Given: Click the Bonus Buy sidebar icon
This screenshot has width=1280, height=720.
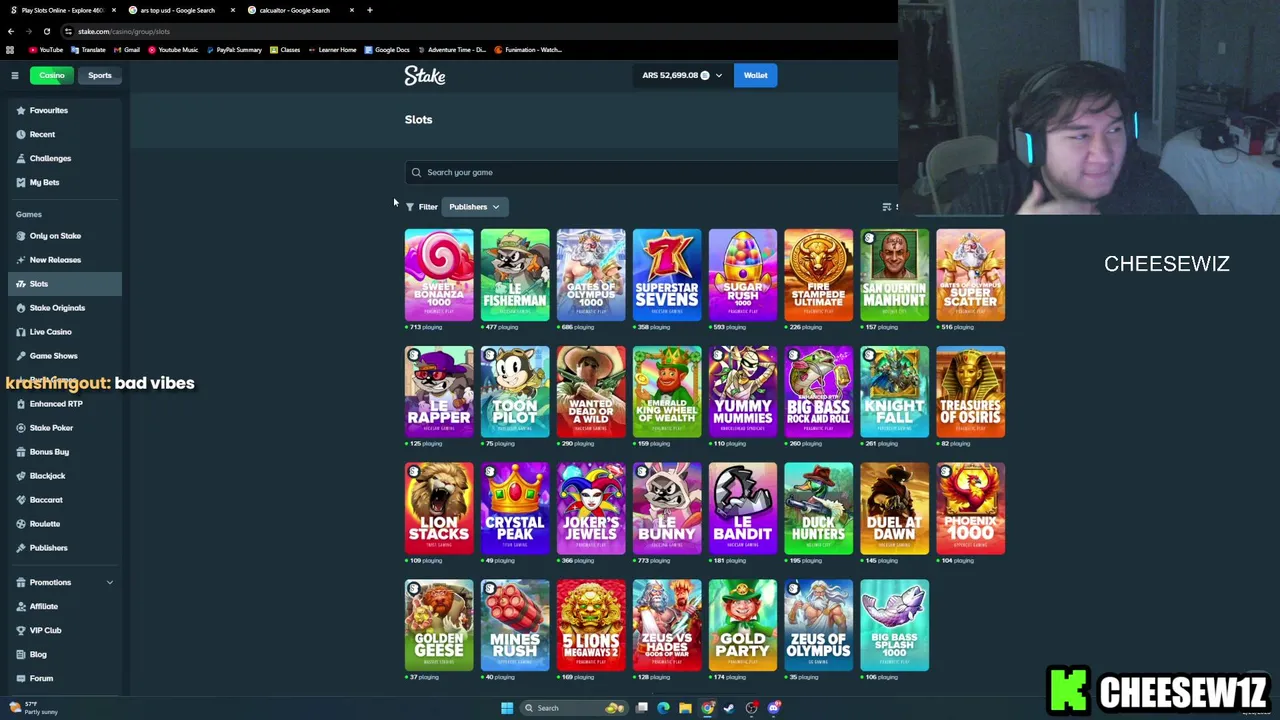Looking at the screenshot, I should click(x=21, y=452).
